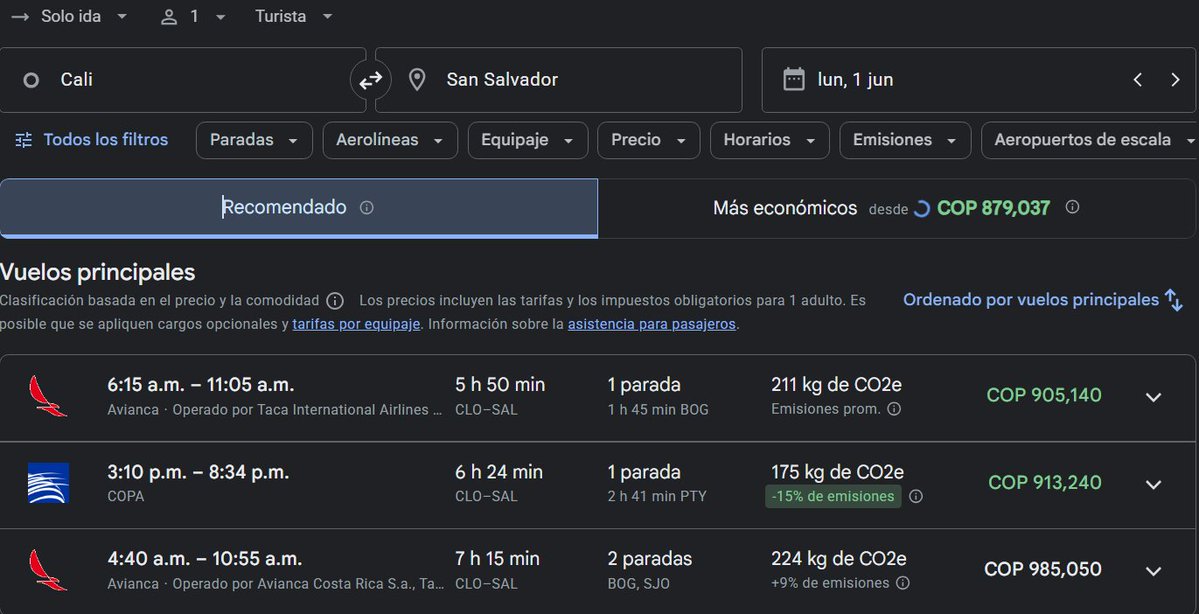
Task: Open info icon beside Más económicos price
Action: 1072,207
